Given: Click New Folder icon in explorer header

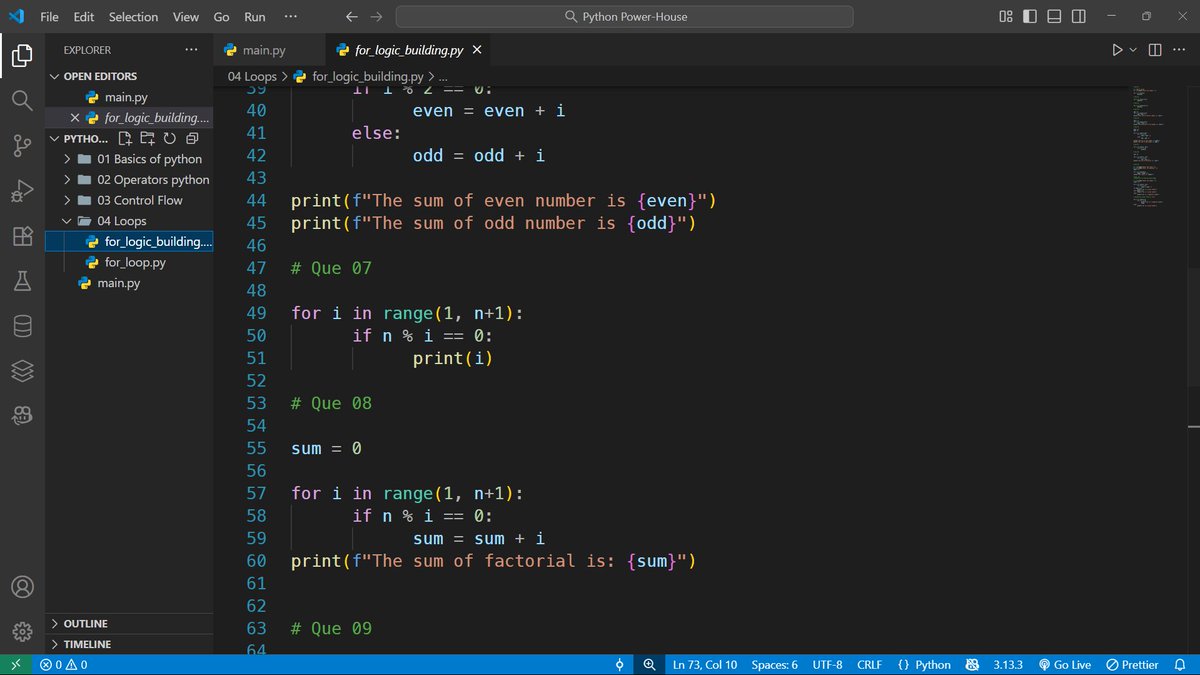Looking at the screenshot, I should pyautogui.click(x=147, y=139).
